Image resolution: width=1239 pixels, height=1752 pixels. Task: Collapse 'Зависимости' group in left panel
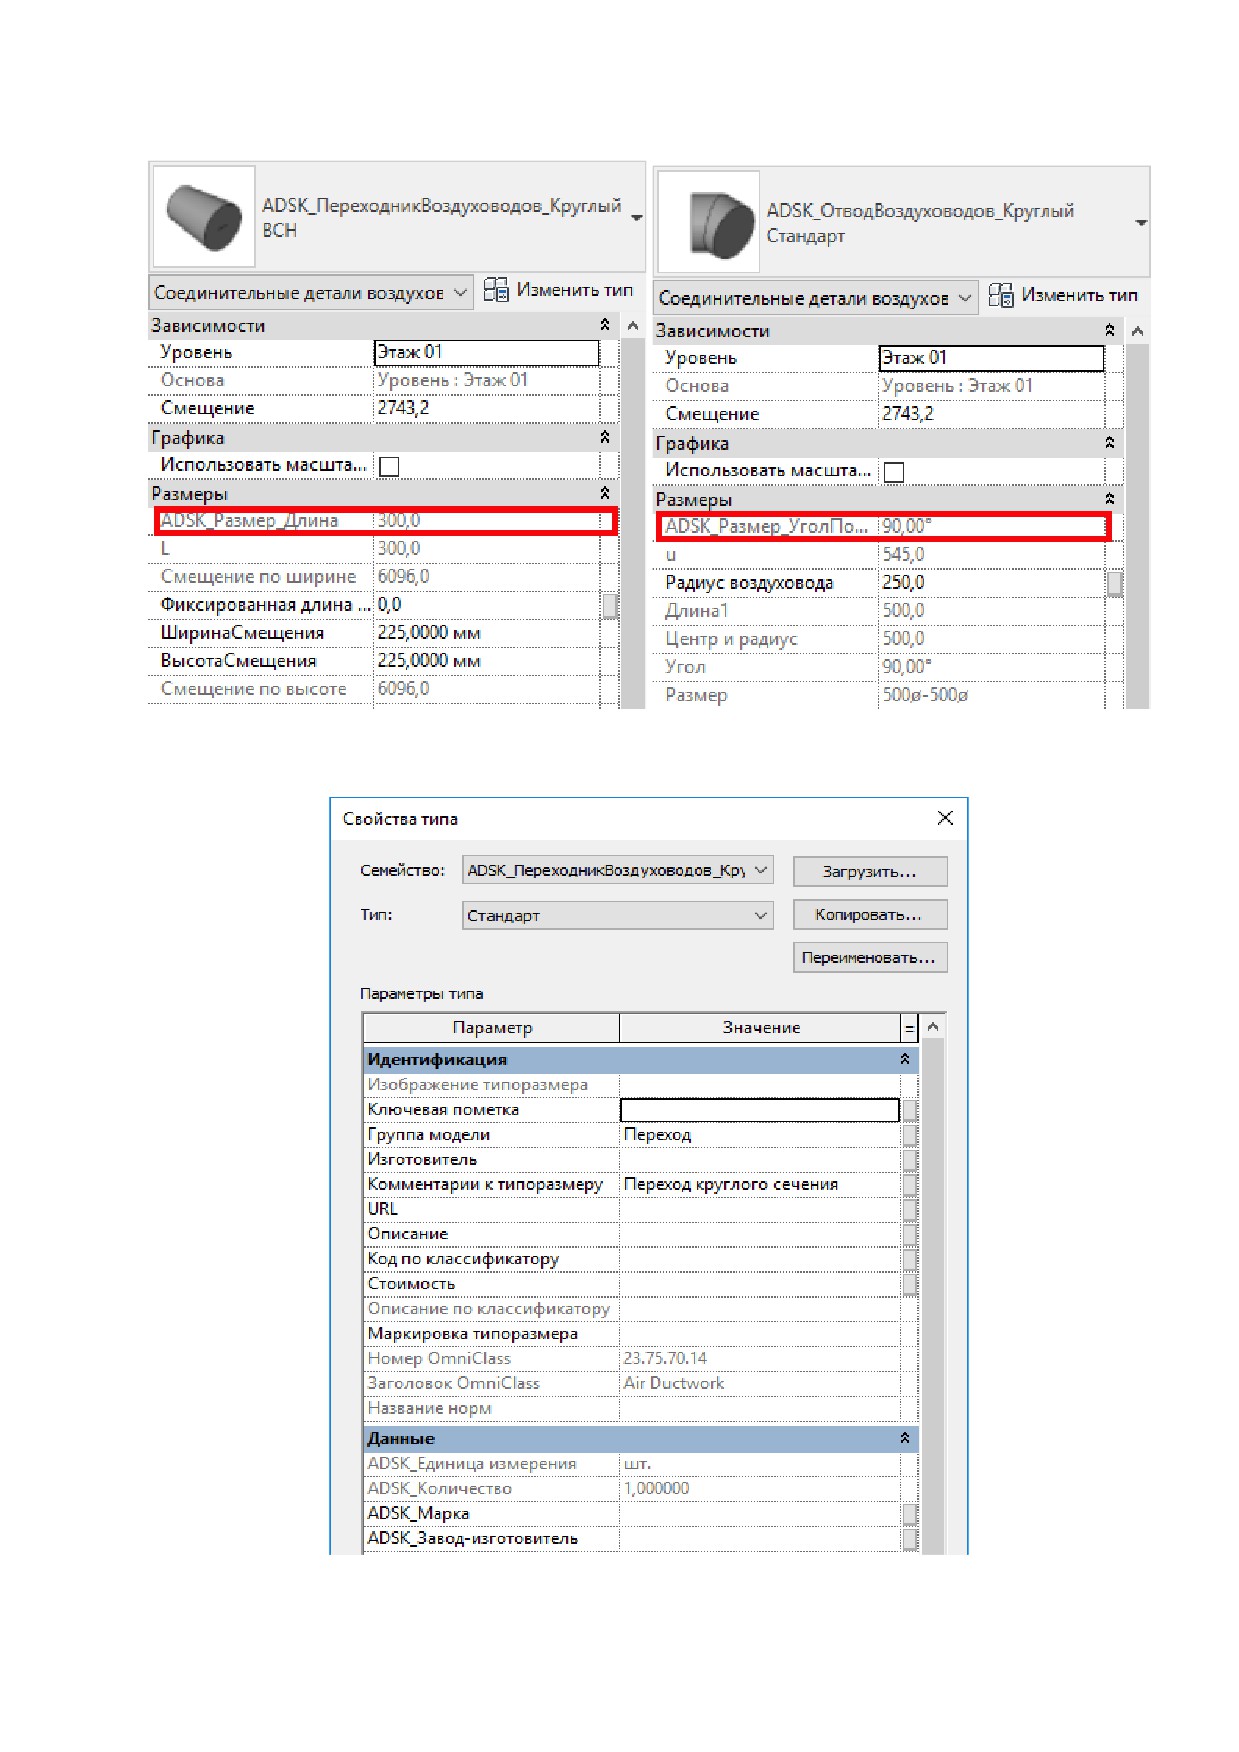pyautogui.click(x=605, y=325)
